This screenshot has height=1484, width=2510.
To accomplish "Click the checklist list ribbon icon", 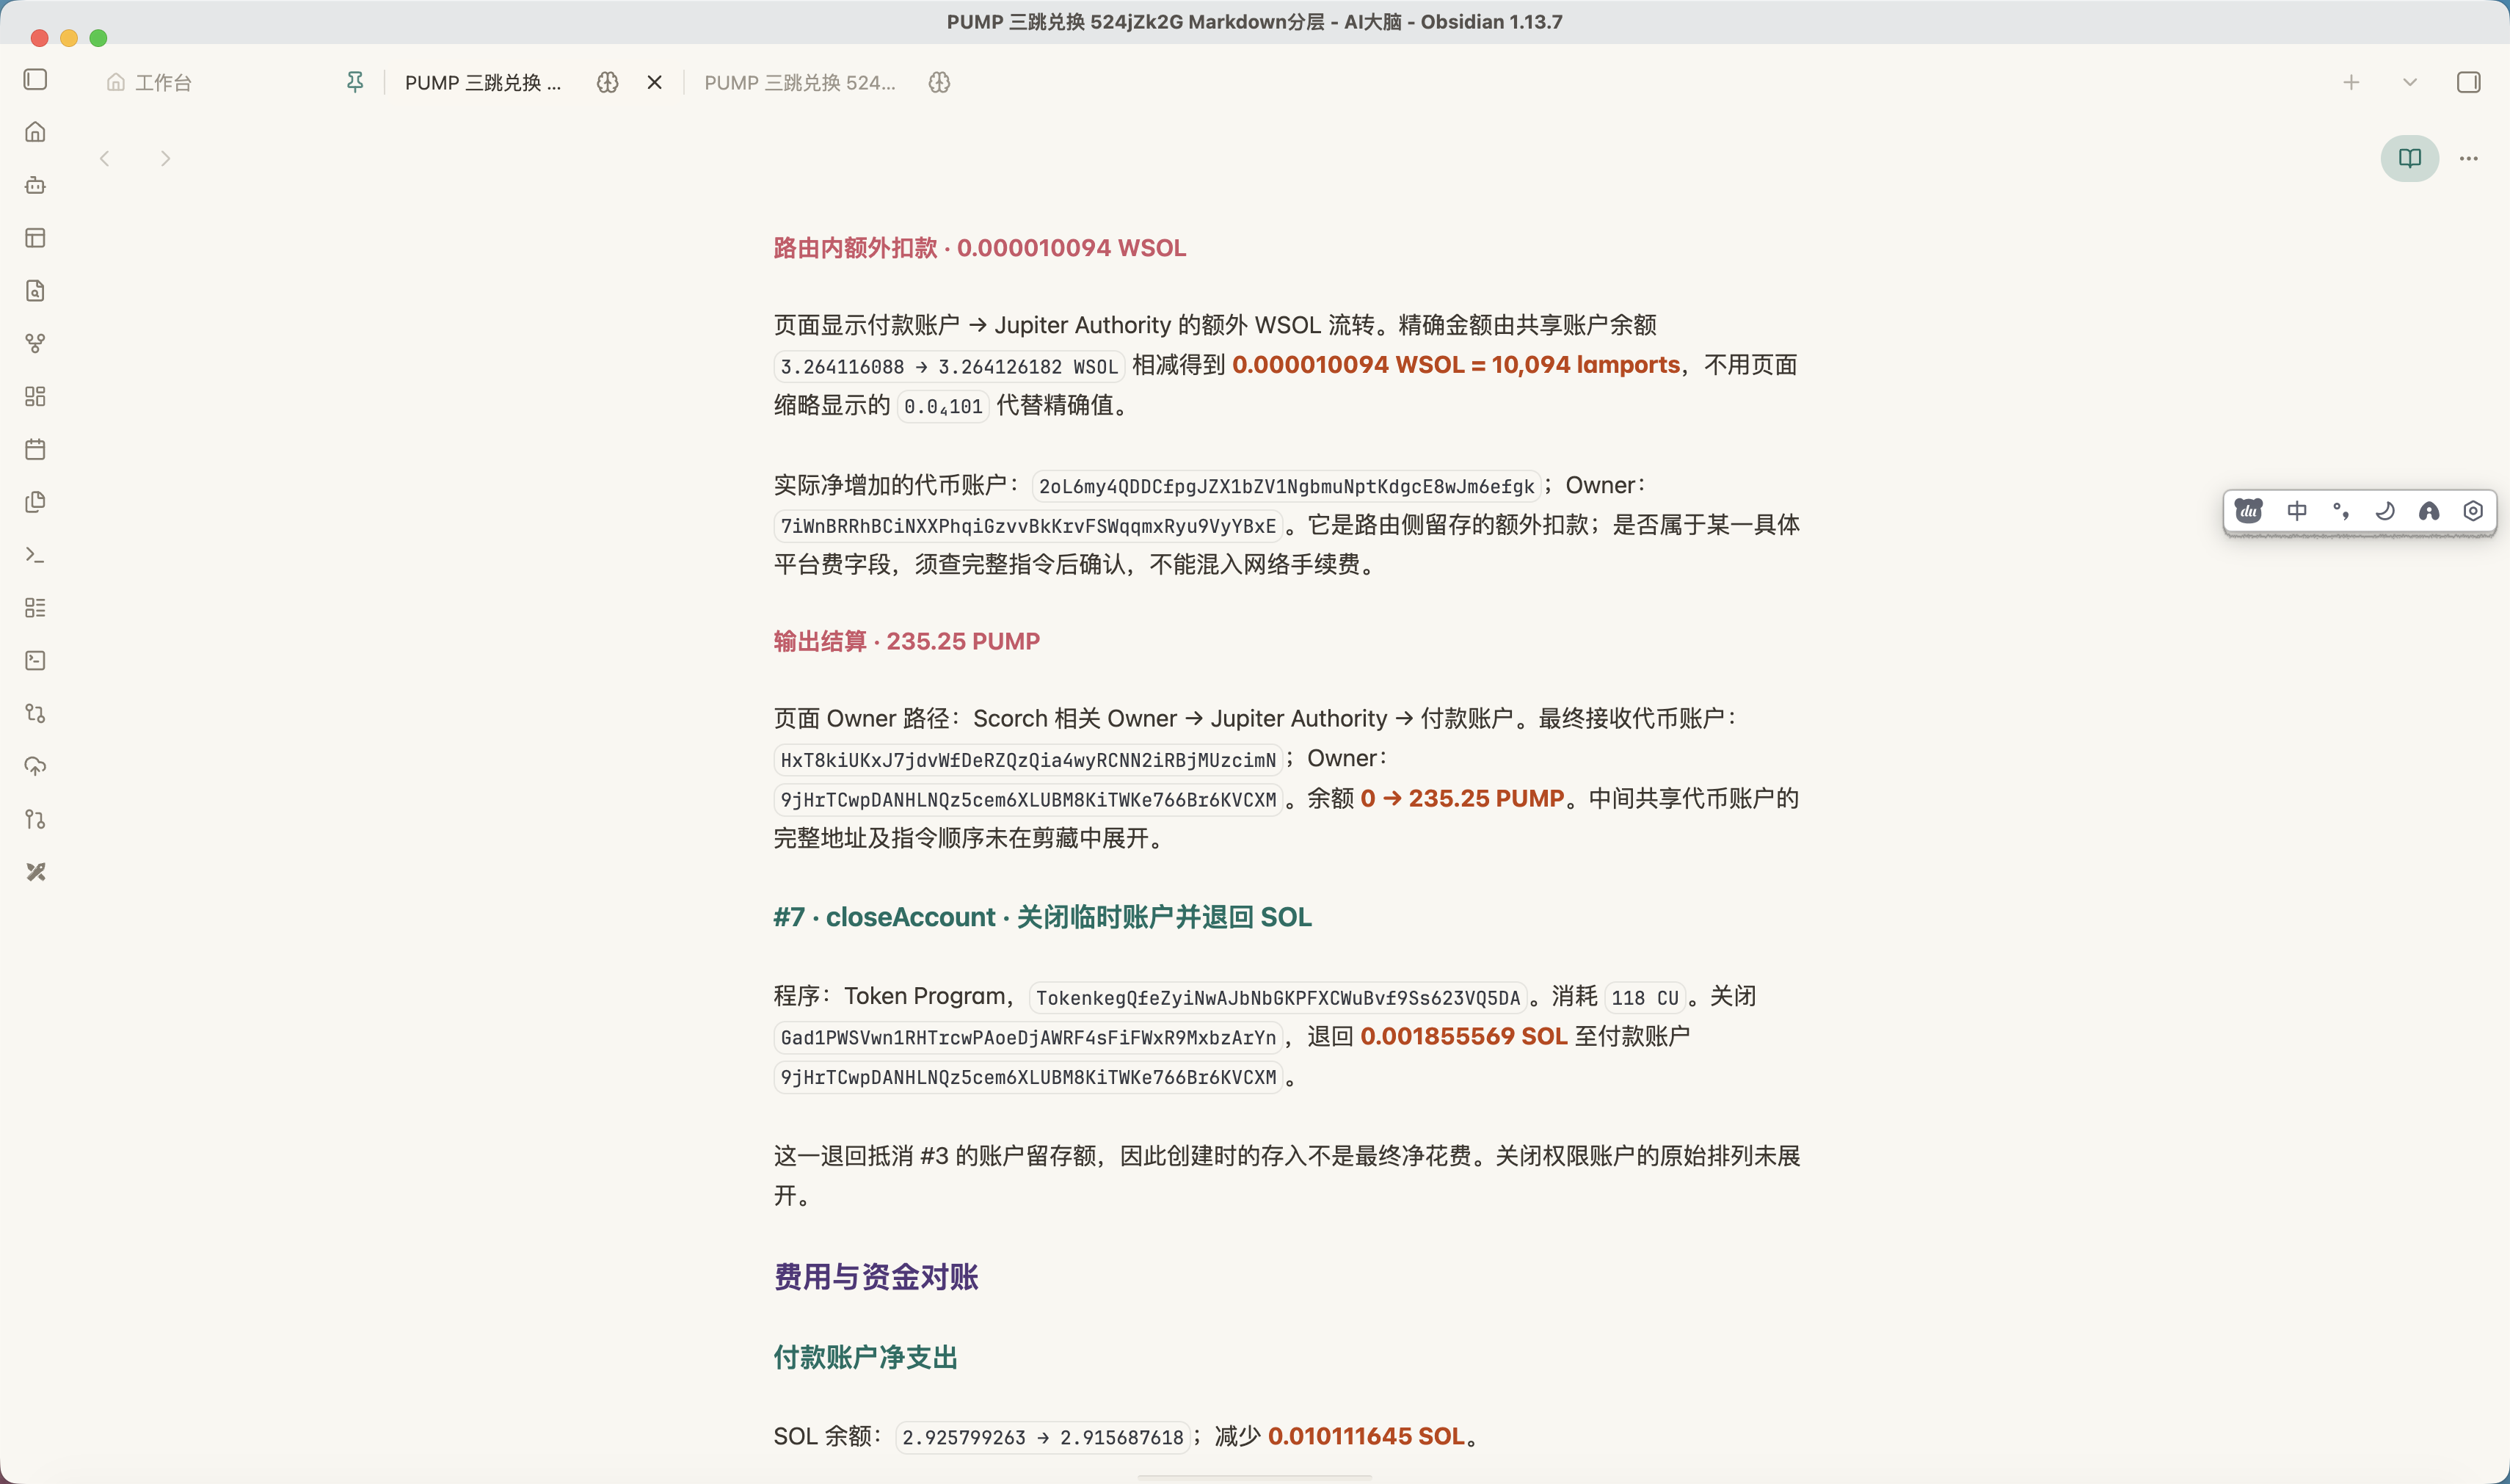I will [35, 607].
